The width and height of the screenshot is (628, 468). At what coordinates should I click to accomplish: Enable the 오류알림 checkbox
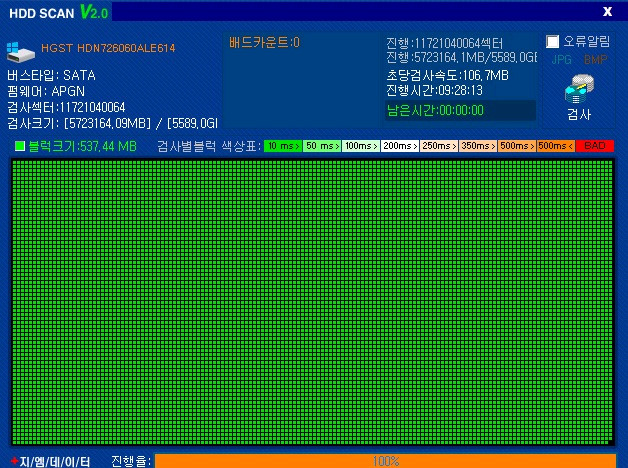(552, 41)
